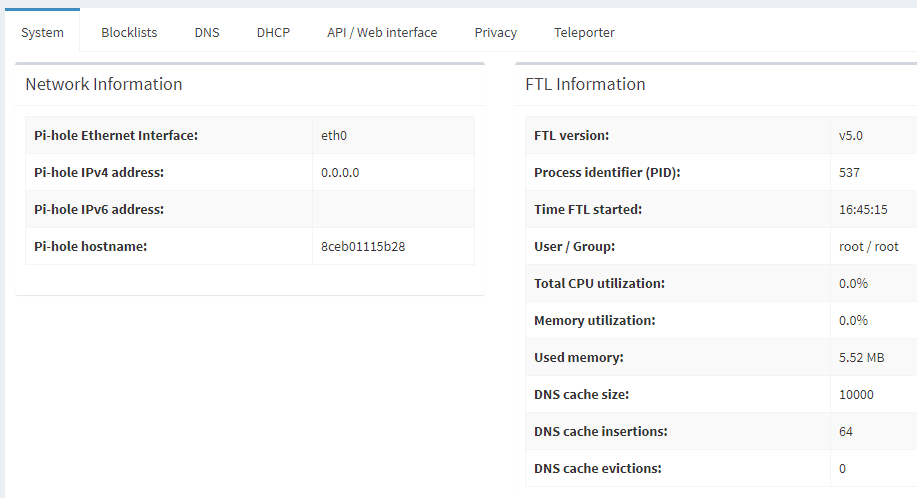
Task: Click the DNS cache size value 10000
Action: [x=856, y=394]
